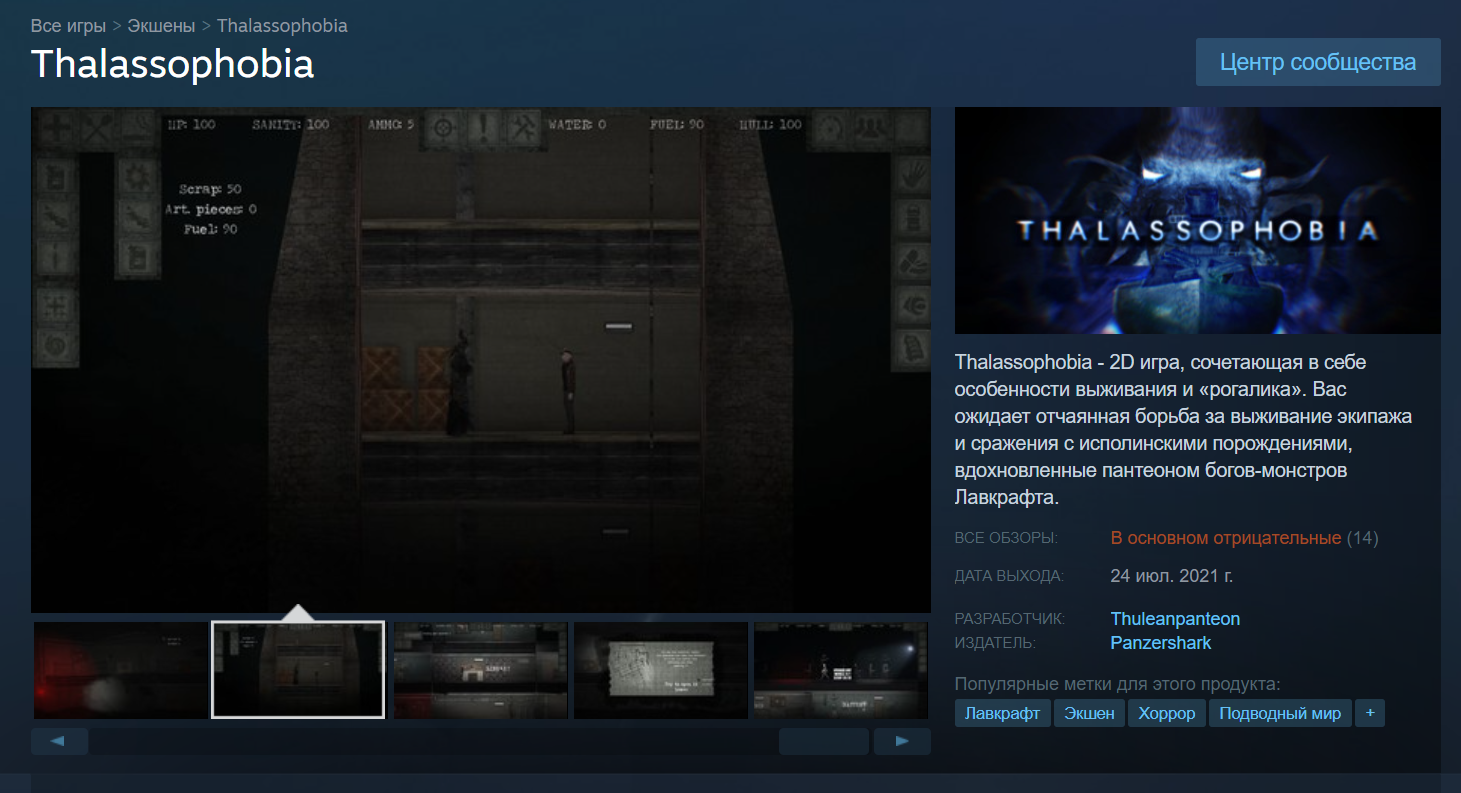The height and width of the screenshot is (793, 1461).
Task: Click the Thalassophobia header capsule image
Action: point(1198,220)
